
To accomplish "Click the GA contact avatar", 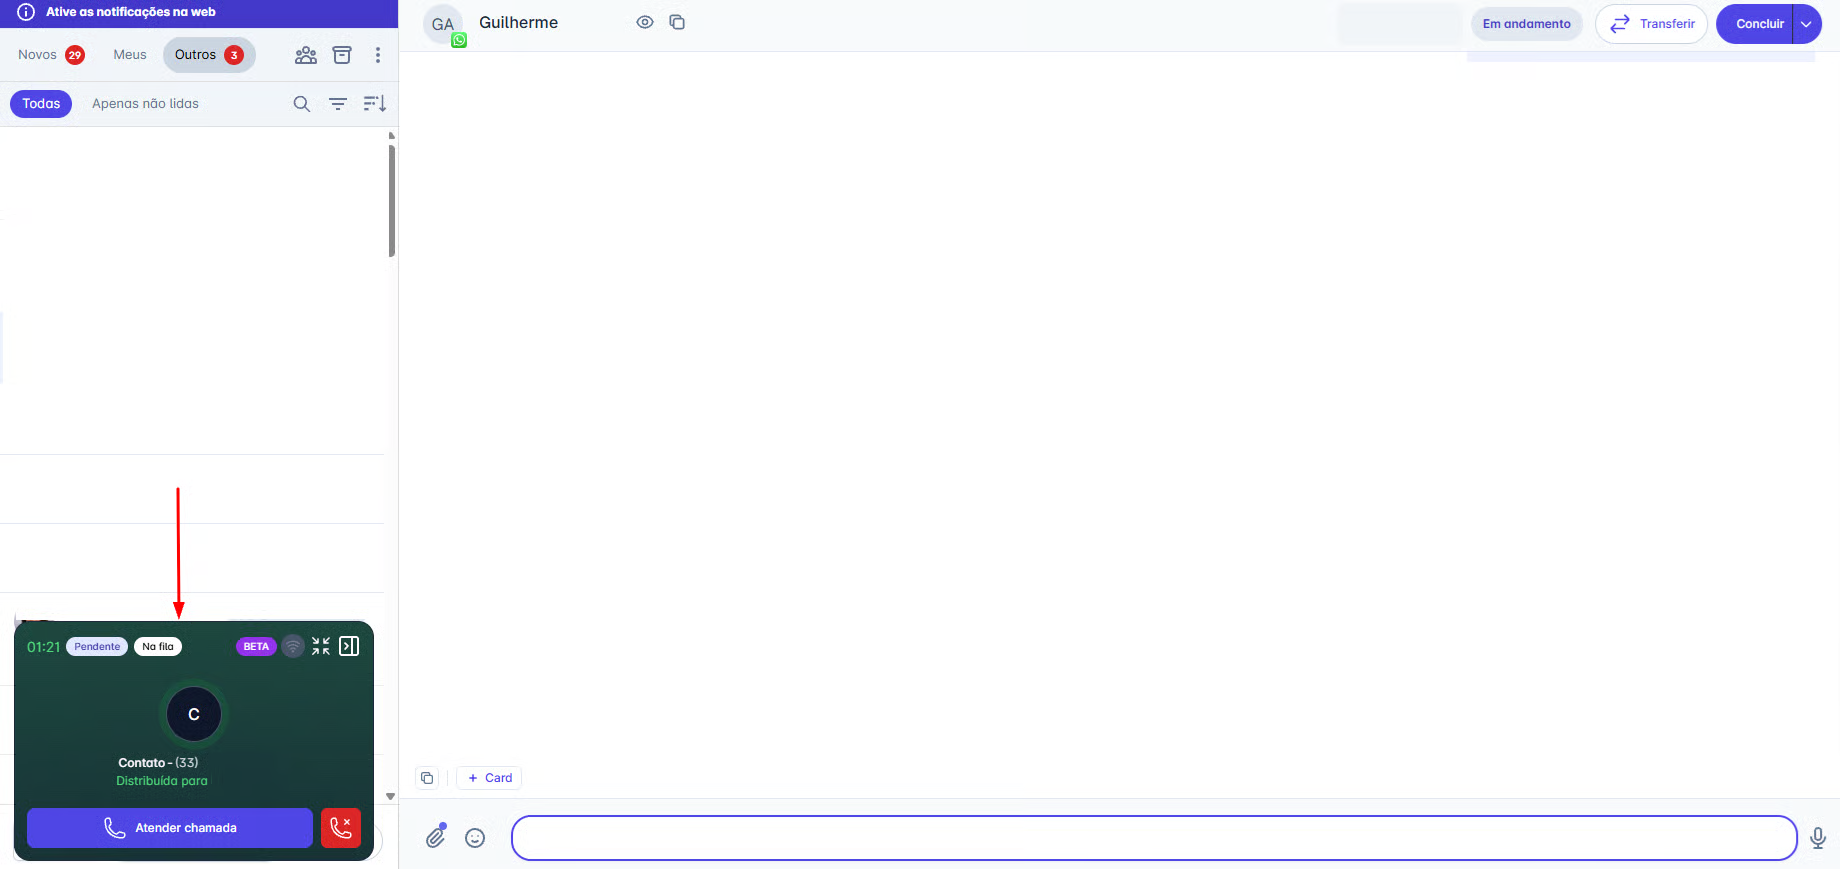I will [x=443, y=24].
